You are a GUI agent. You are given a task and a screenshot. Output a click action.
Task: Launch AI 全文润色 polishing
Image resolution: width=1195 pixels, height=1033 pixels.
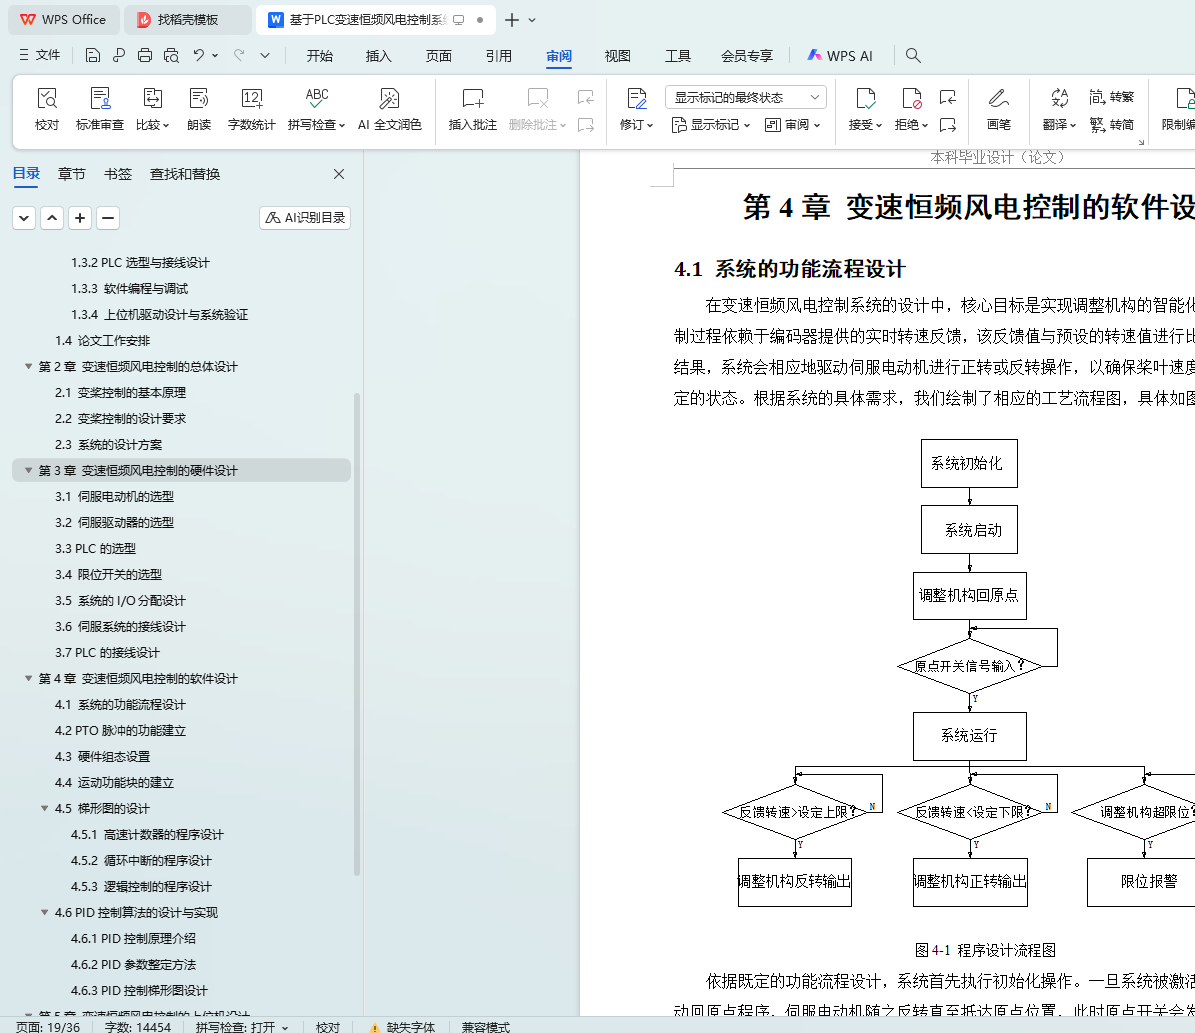point(389,109)
